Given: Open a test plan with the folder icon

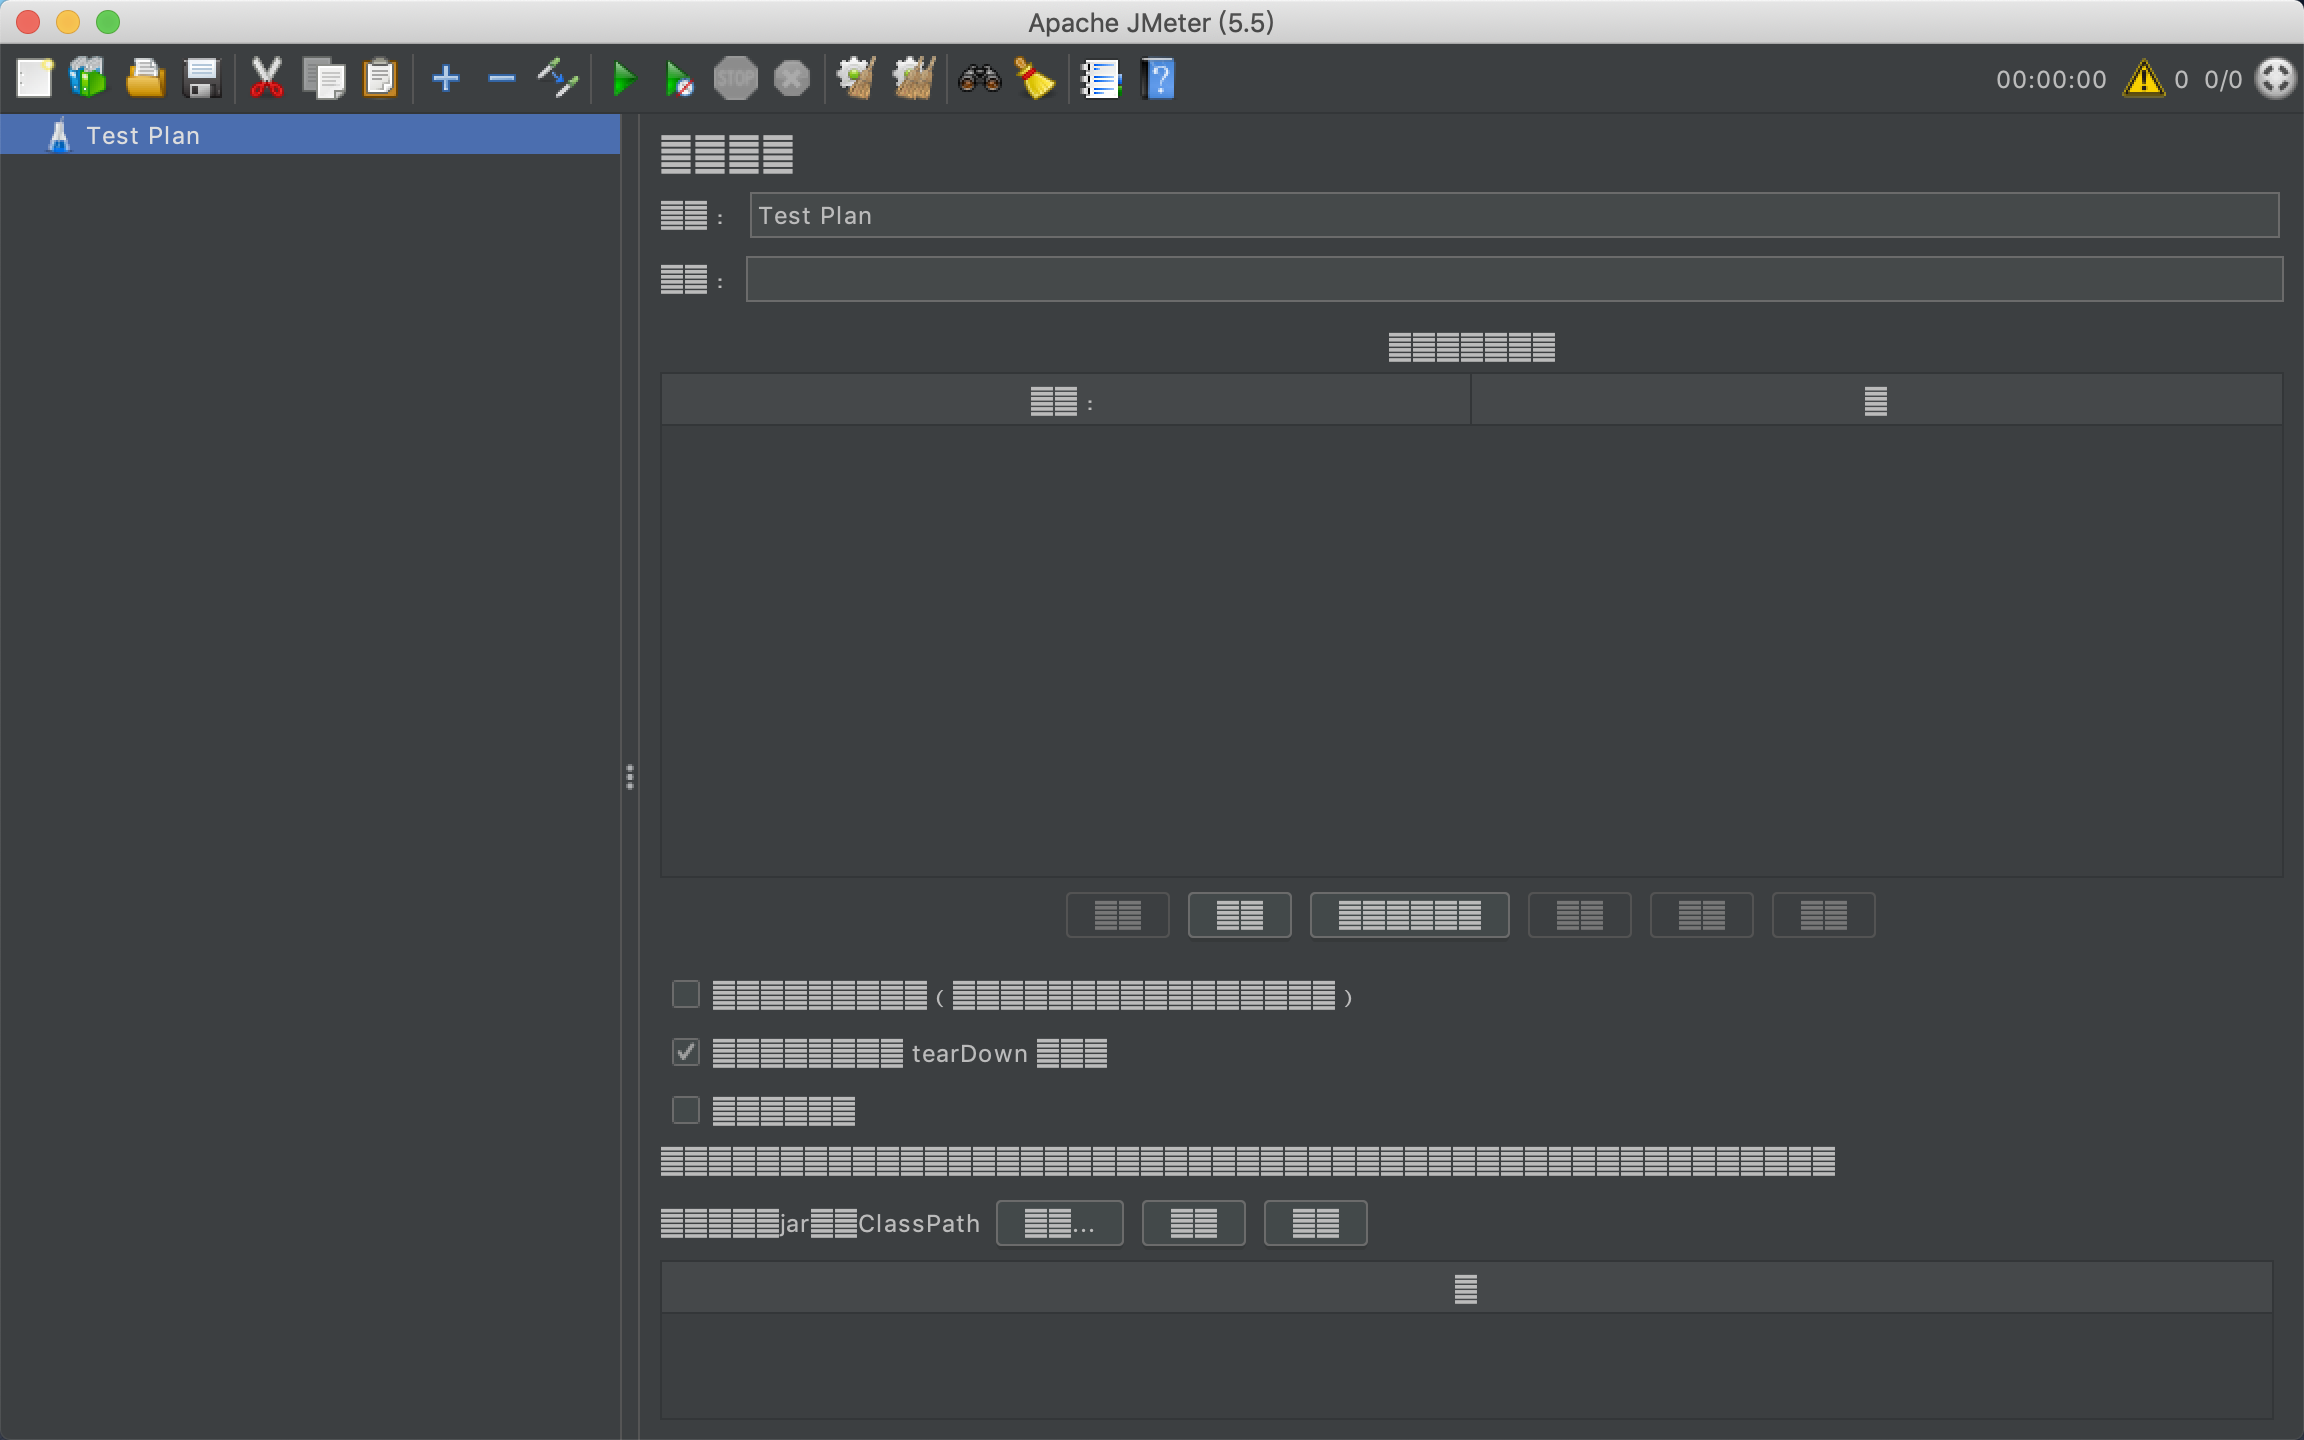Looking at the screenshot, I should [x=146, y=78].
